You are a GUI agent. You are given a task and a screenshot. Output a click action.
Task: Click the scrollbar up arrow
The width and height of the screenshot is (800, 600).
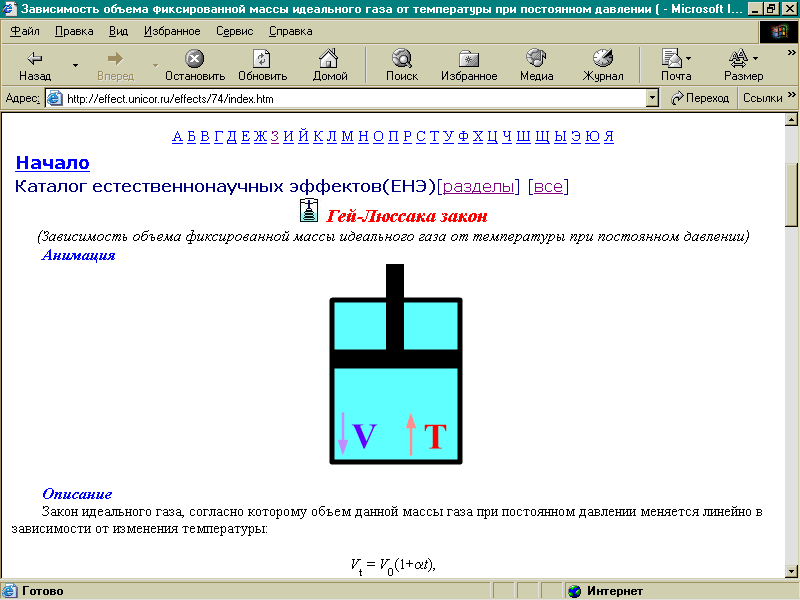coord(791,120)
